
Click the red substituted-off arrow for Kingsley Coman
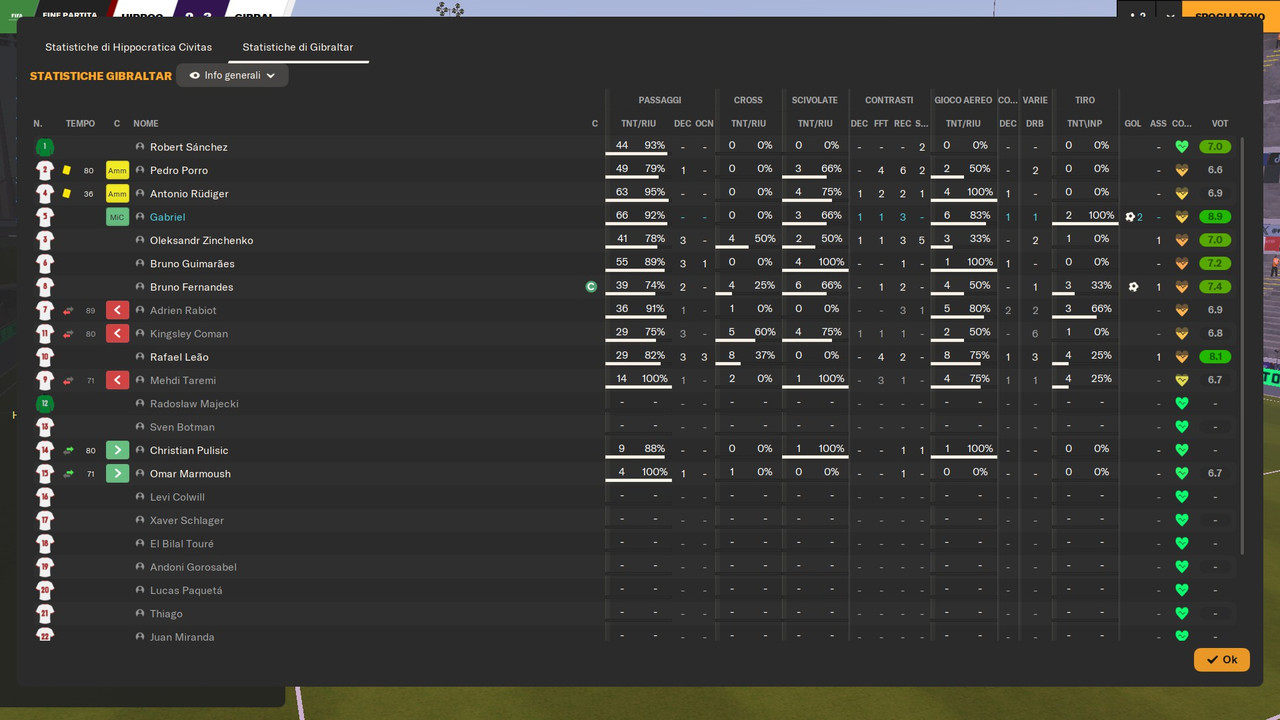(x=117, y=334)
